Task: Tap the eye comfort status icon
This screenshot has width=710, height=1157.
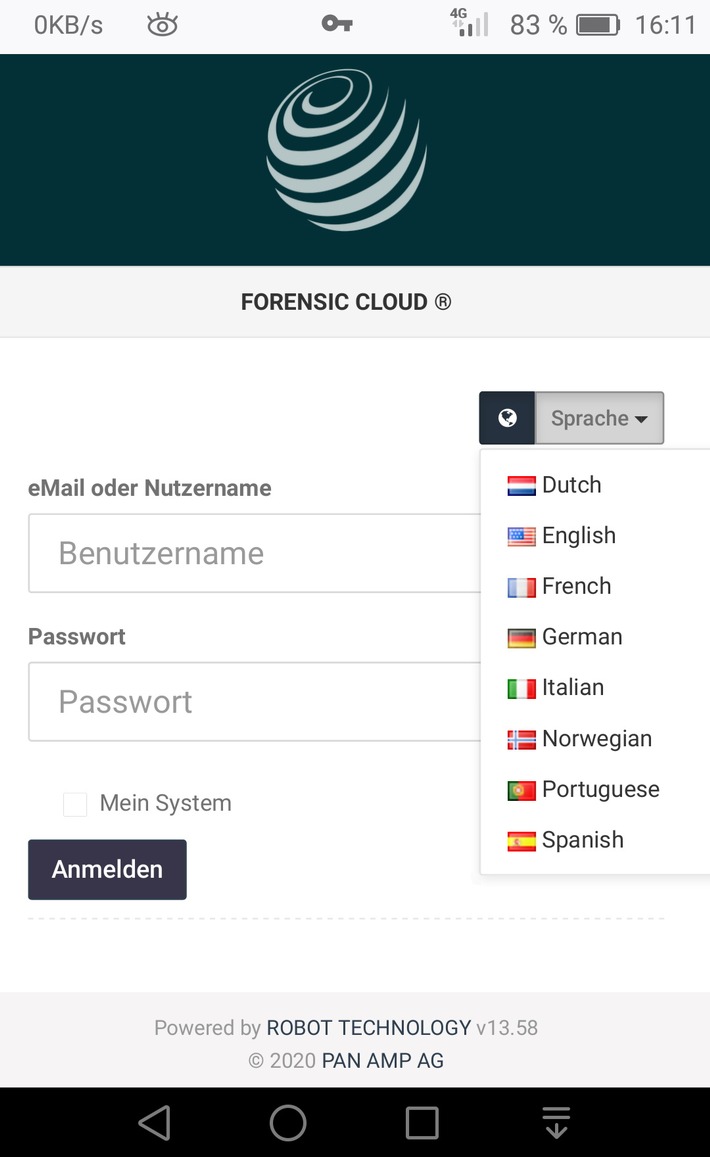Action: click(162, 26)
